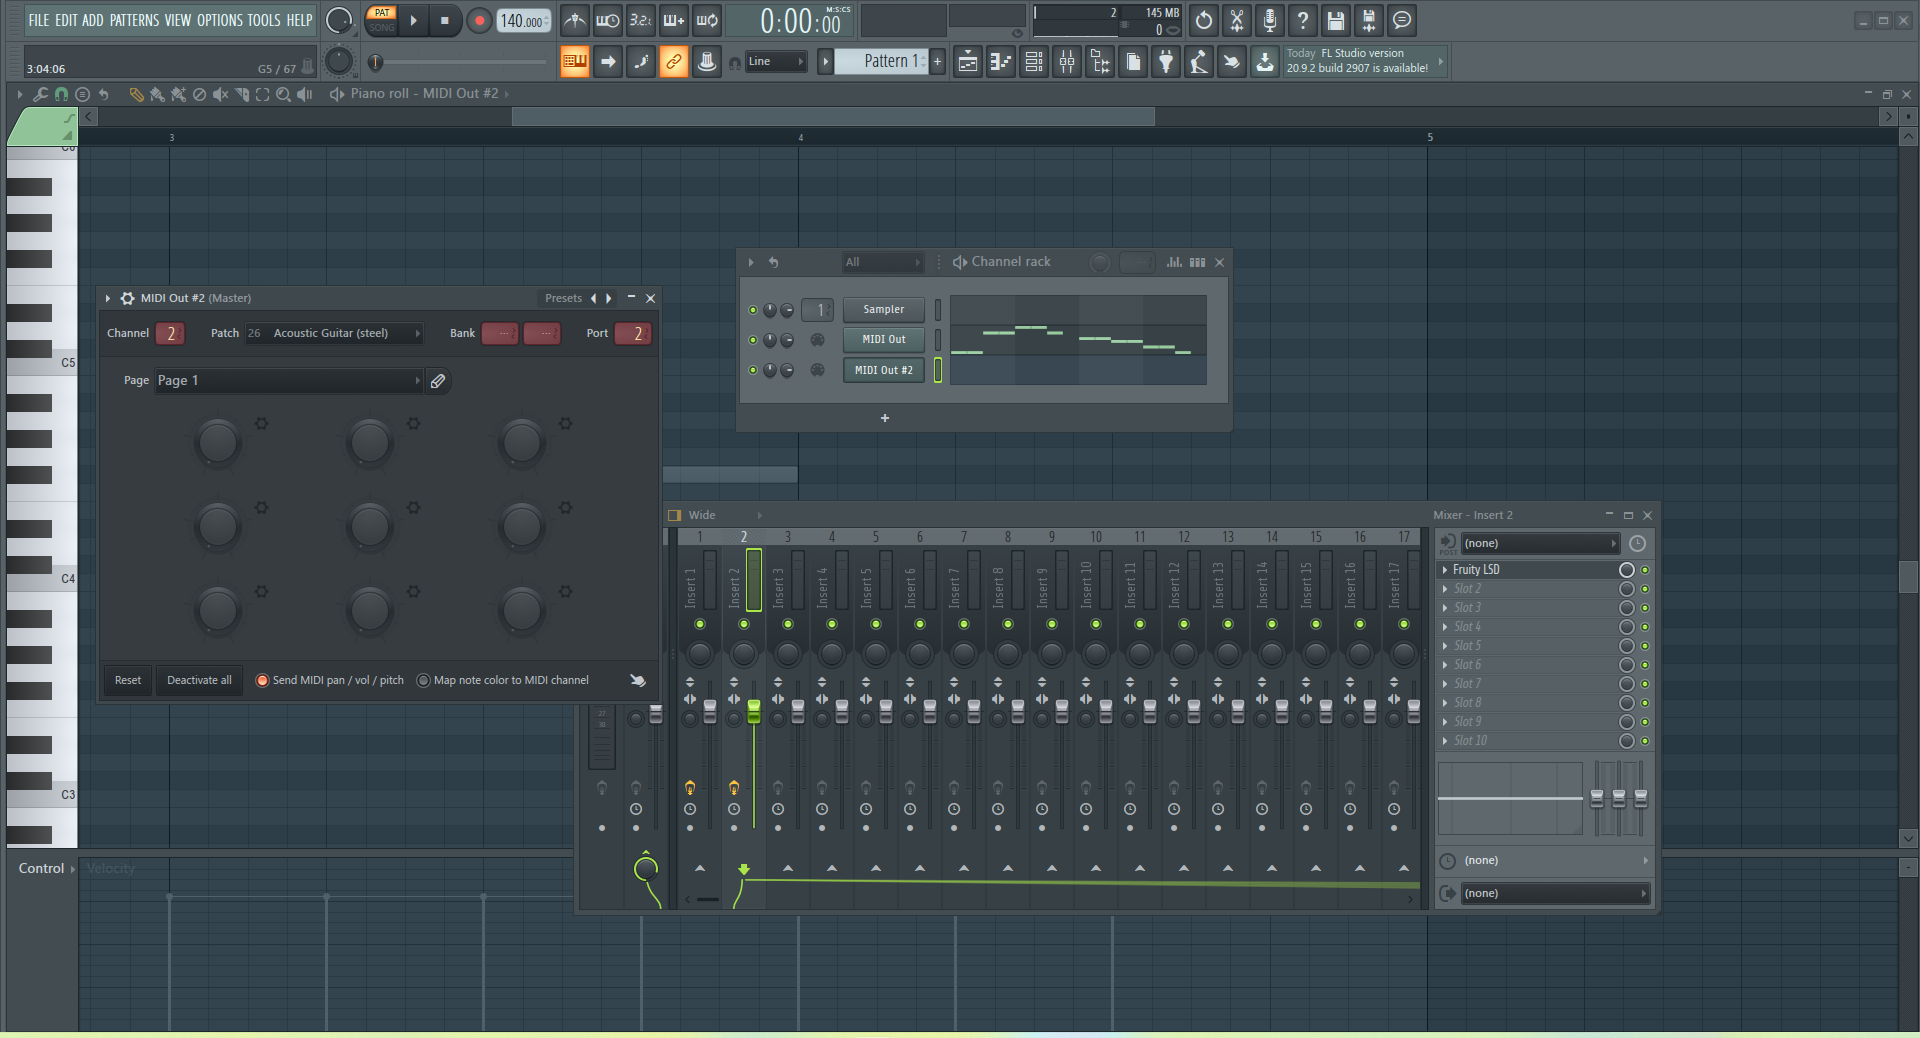Screen dimensions: 1920x1038
Task: Click the tempo tapper icon
Action: (1199, 62)
